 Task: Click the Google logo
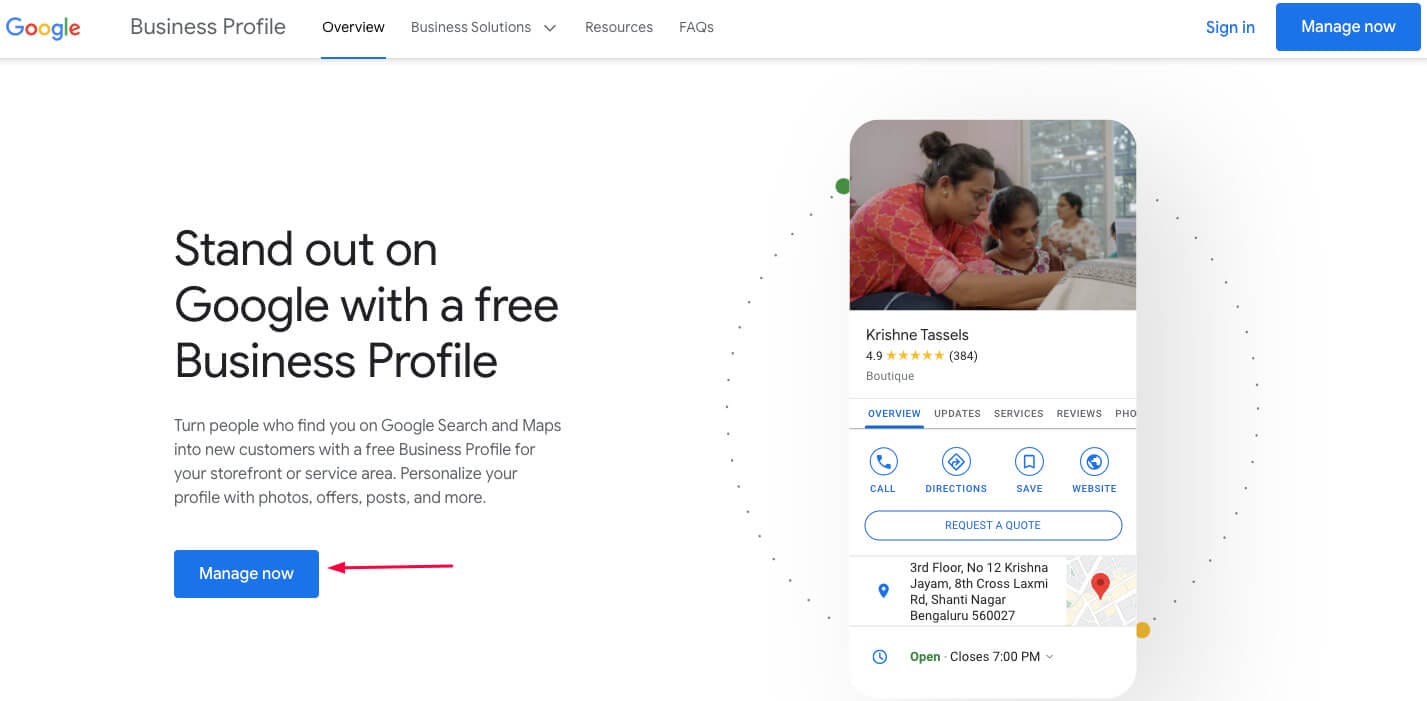(43, 28)
